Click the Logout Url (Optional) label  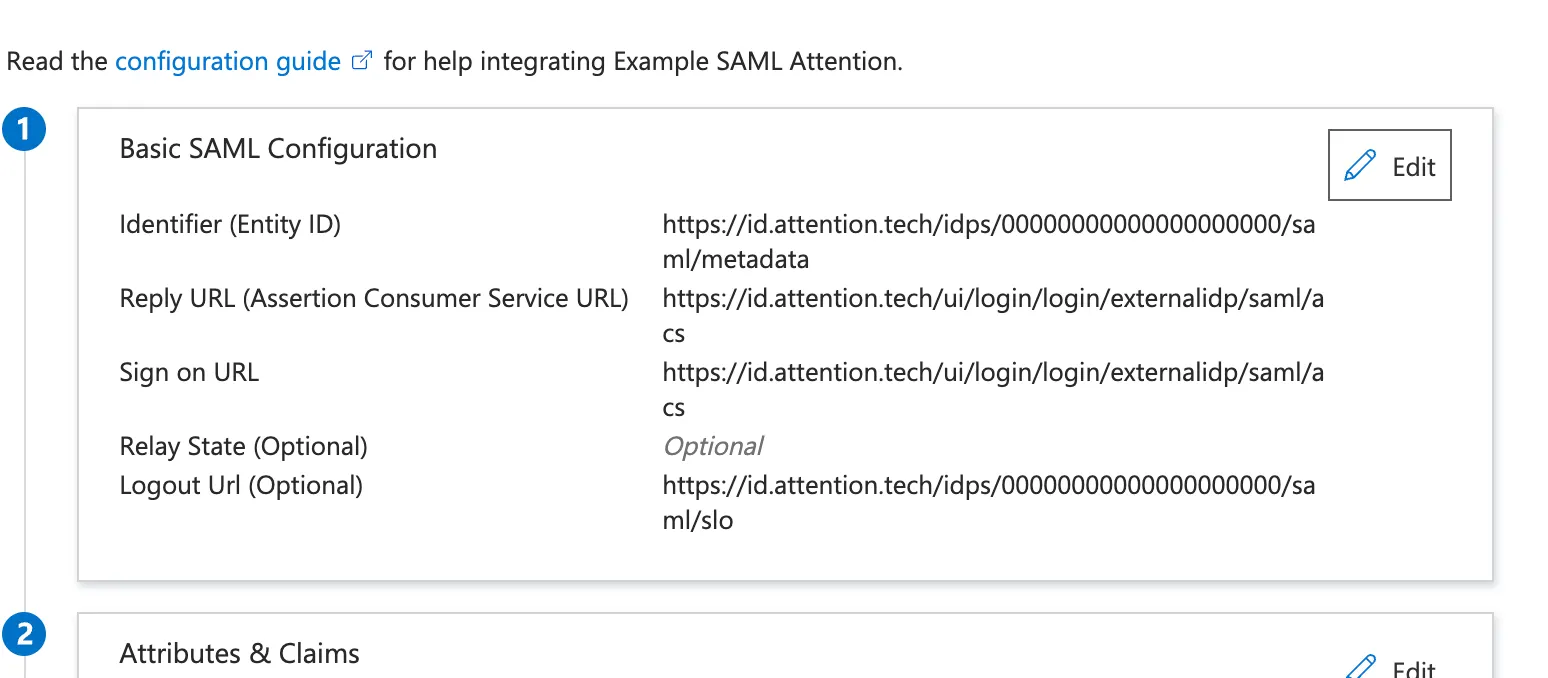[x=240, y=485]
